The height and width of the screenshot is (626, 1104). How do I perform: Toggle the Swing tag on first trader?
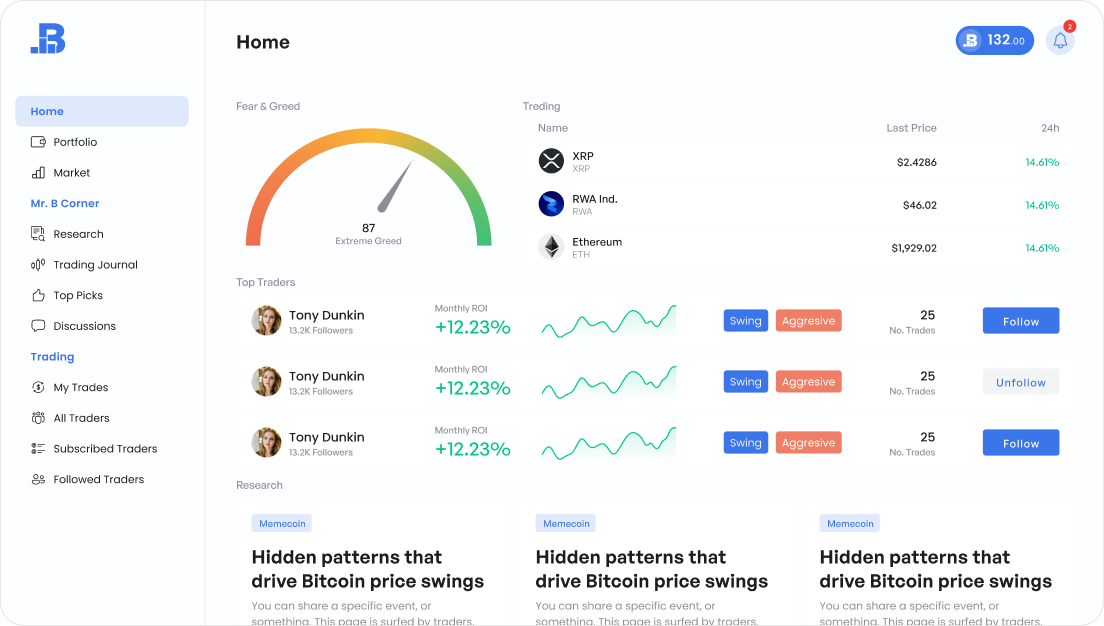[x=745, y=320]
